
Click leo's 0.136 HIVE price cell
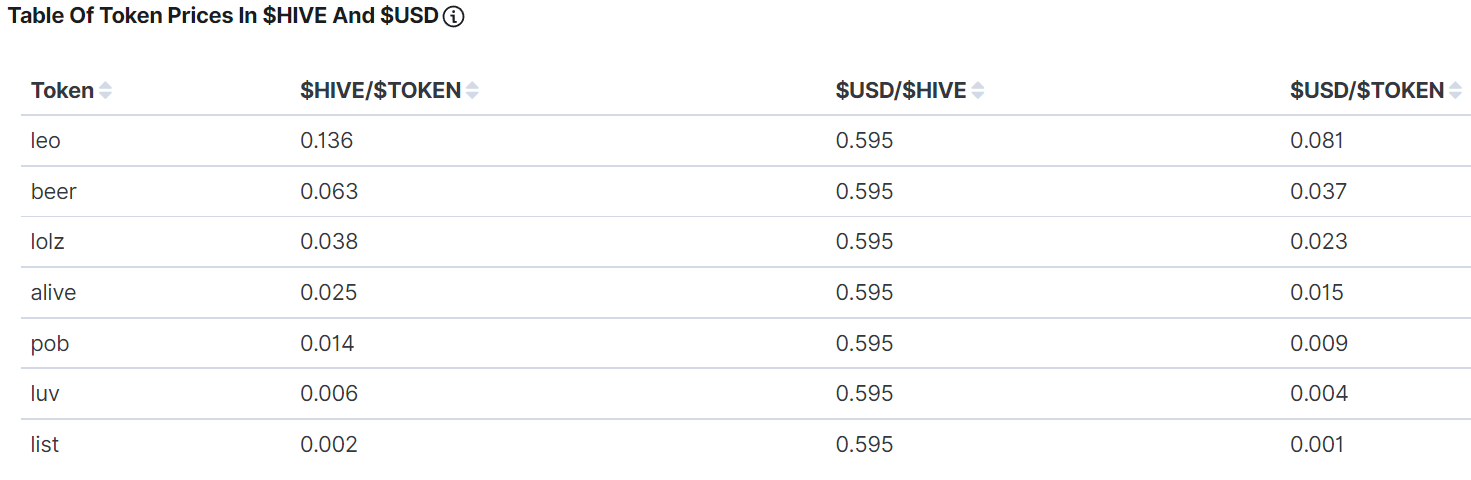[327, 141]
